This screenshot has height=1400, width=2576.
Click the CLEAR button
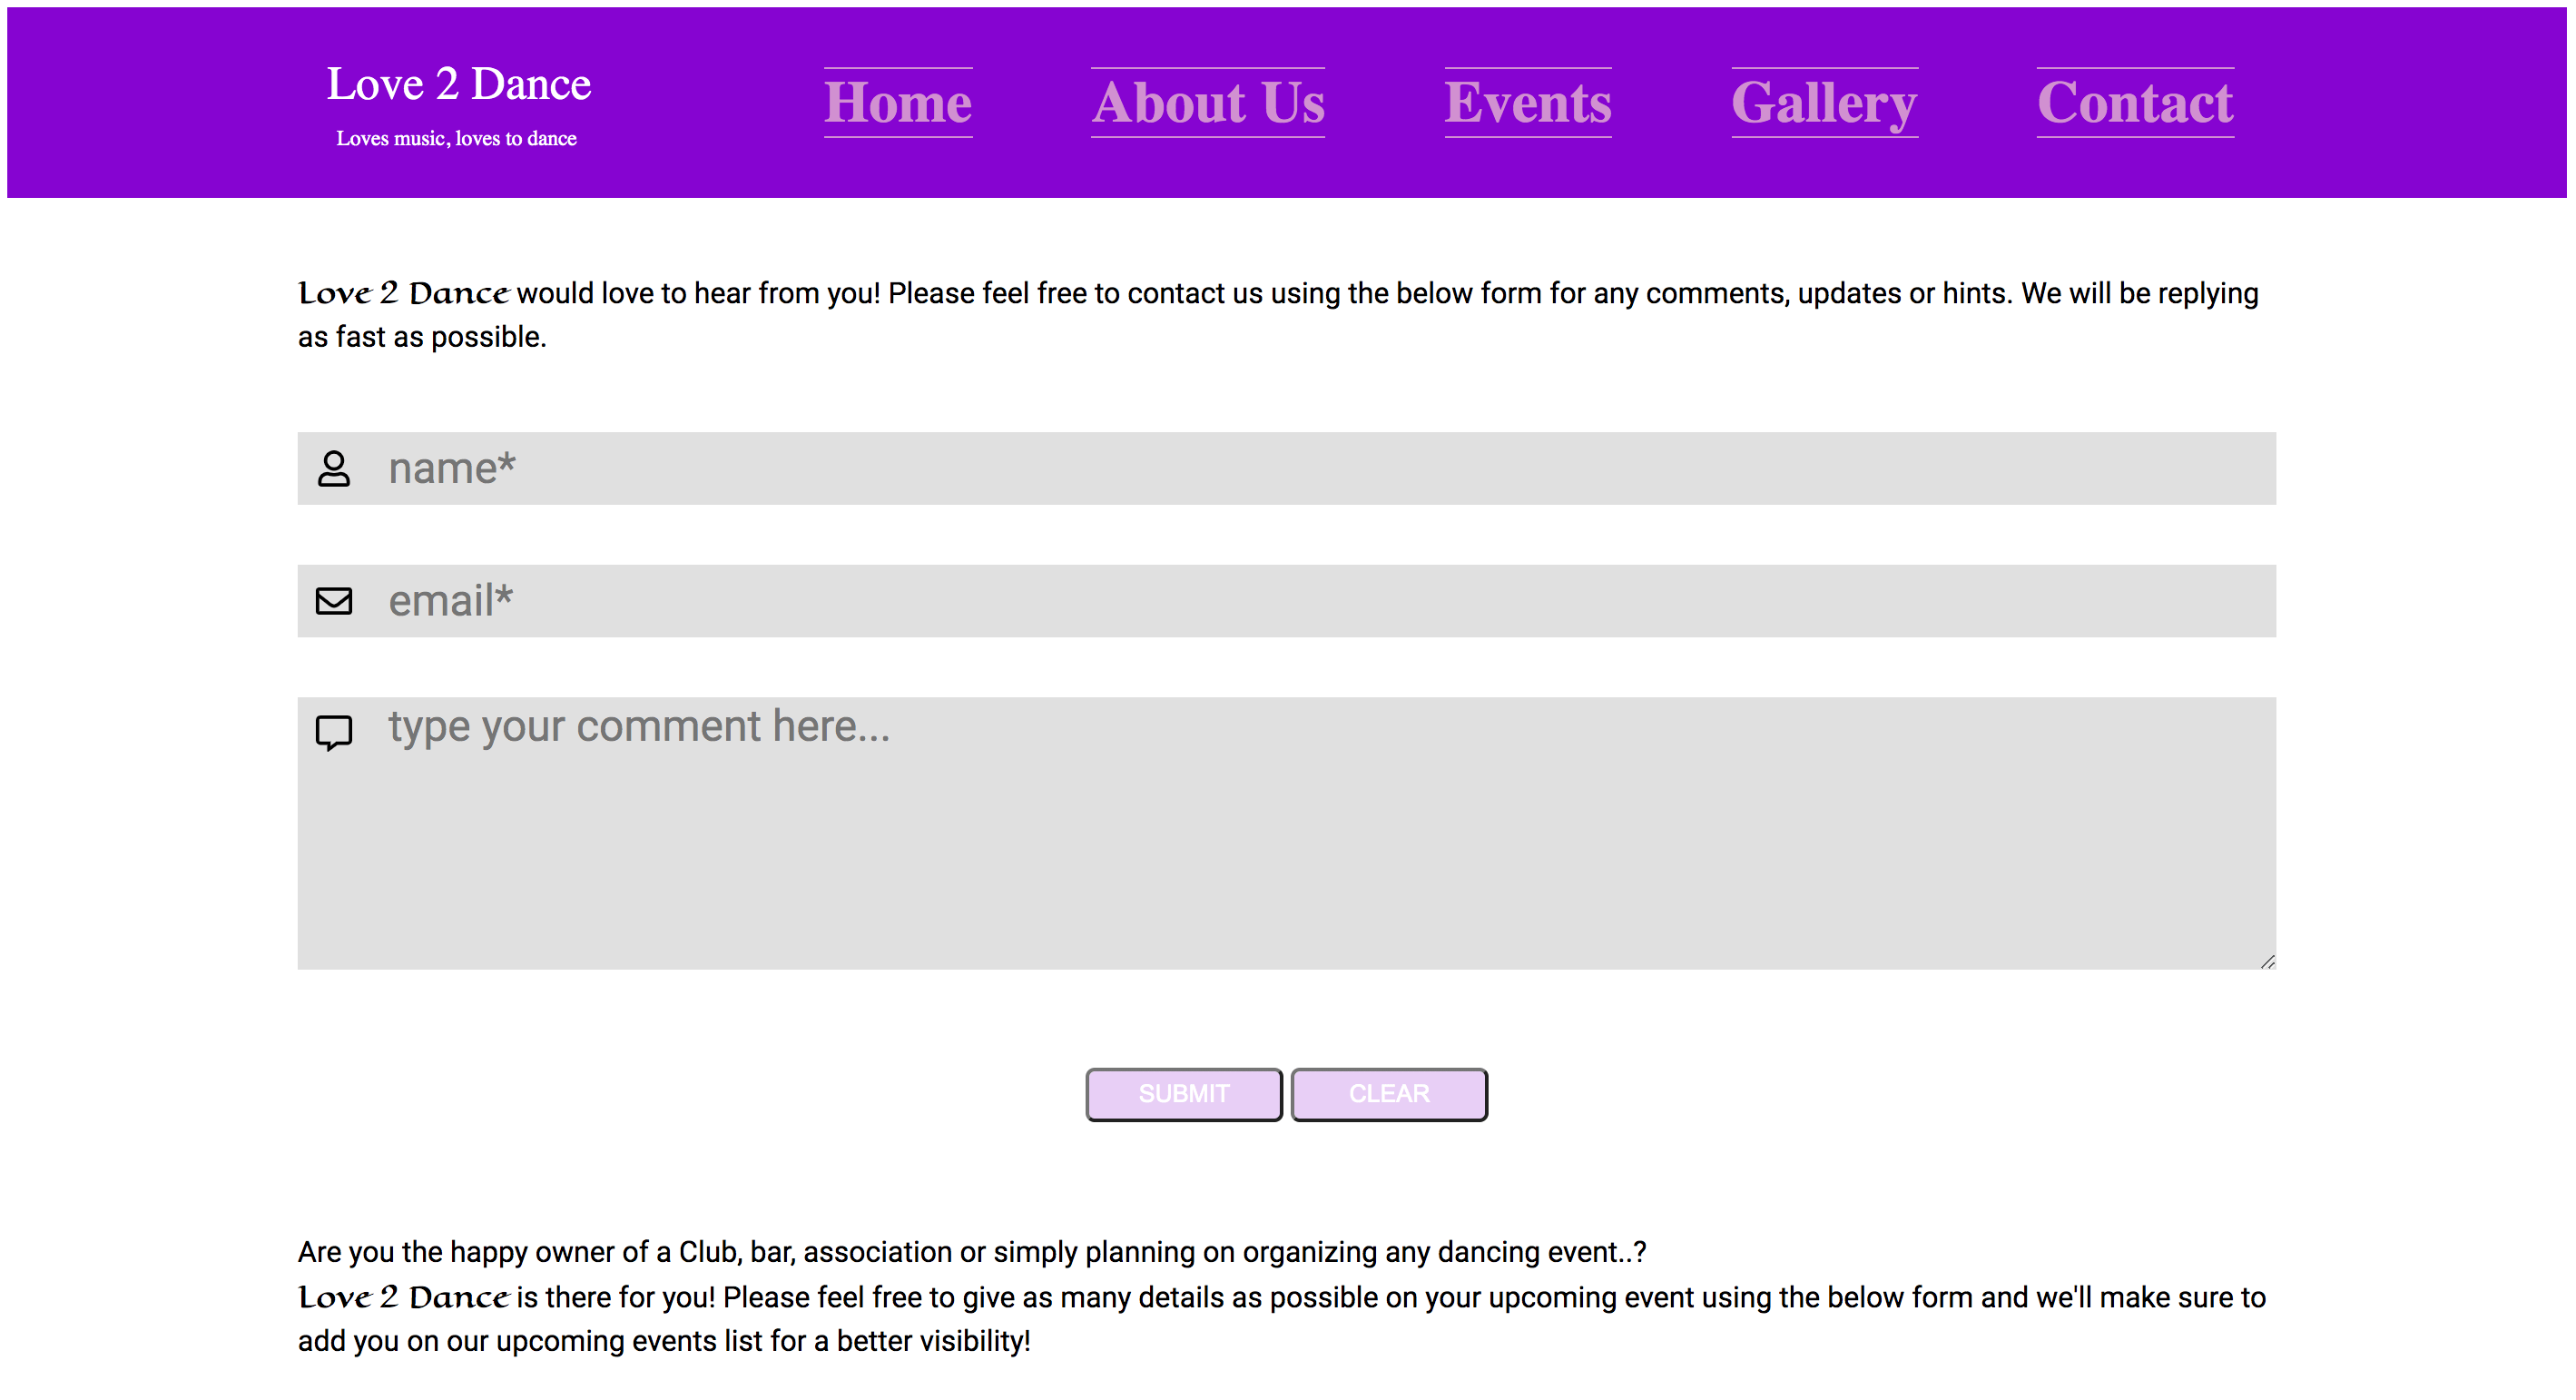(x=1391, y=1093)
